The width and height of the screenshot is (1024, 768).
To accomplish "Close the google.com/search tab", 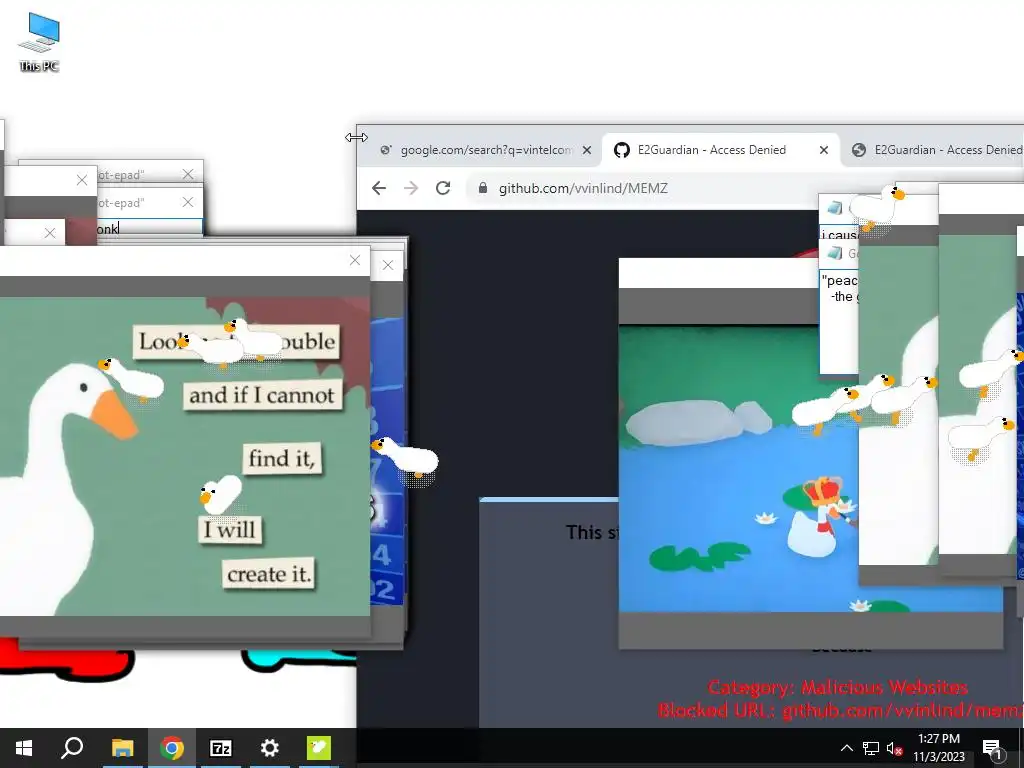I will point(586,150).
